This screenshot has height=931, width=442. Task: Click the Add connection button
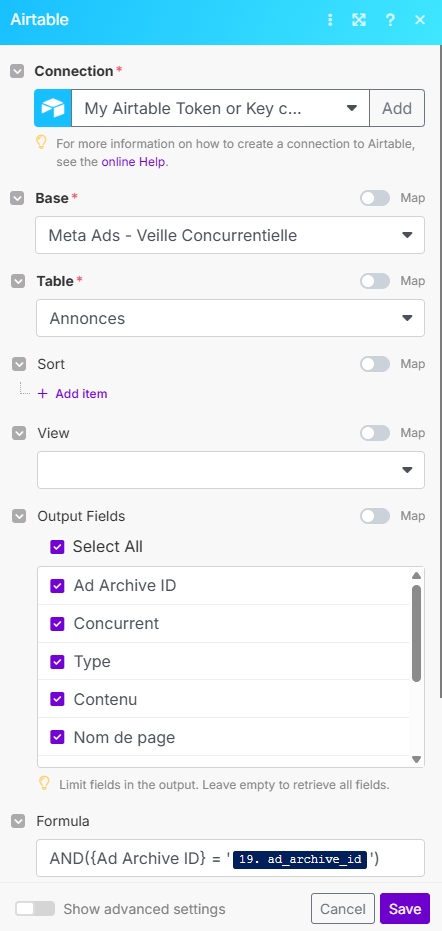coord(397,108)
